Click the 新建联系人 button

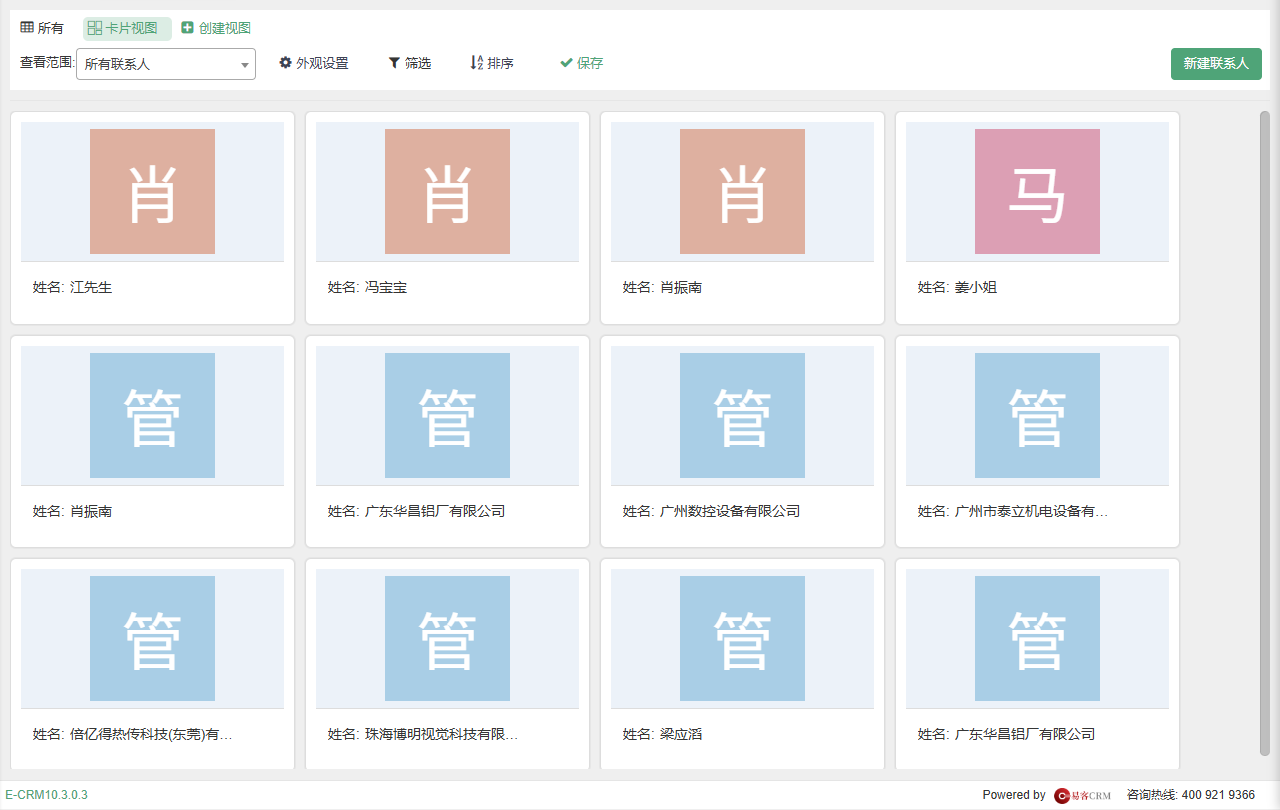(1216, 63)
